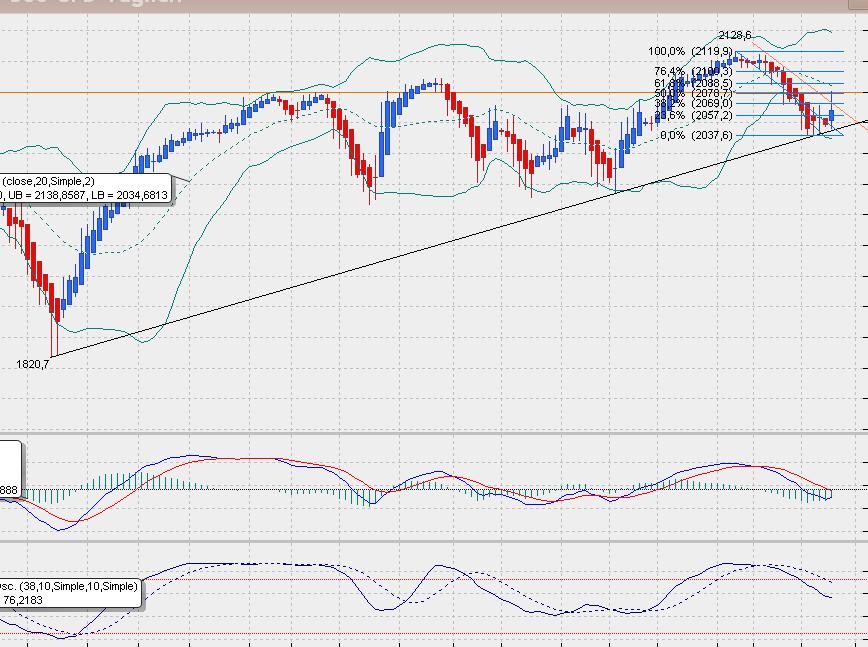This screenshot has width=868, height=647.
Task: Click the 2128,6 swing high price label
Action: (732, 33)
